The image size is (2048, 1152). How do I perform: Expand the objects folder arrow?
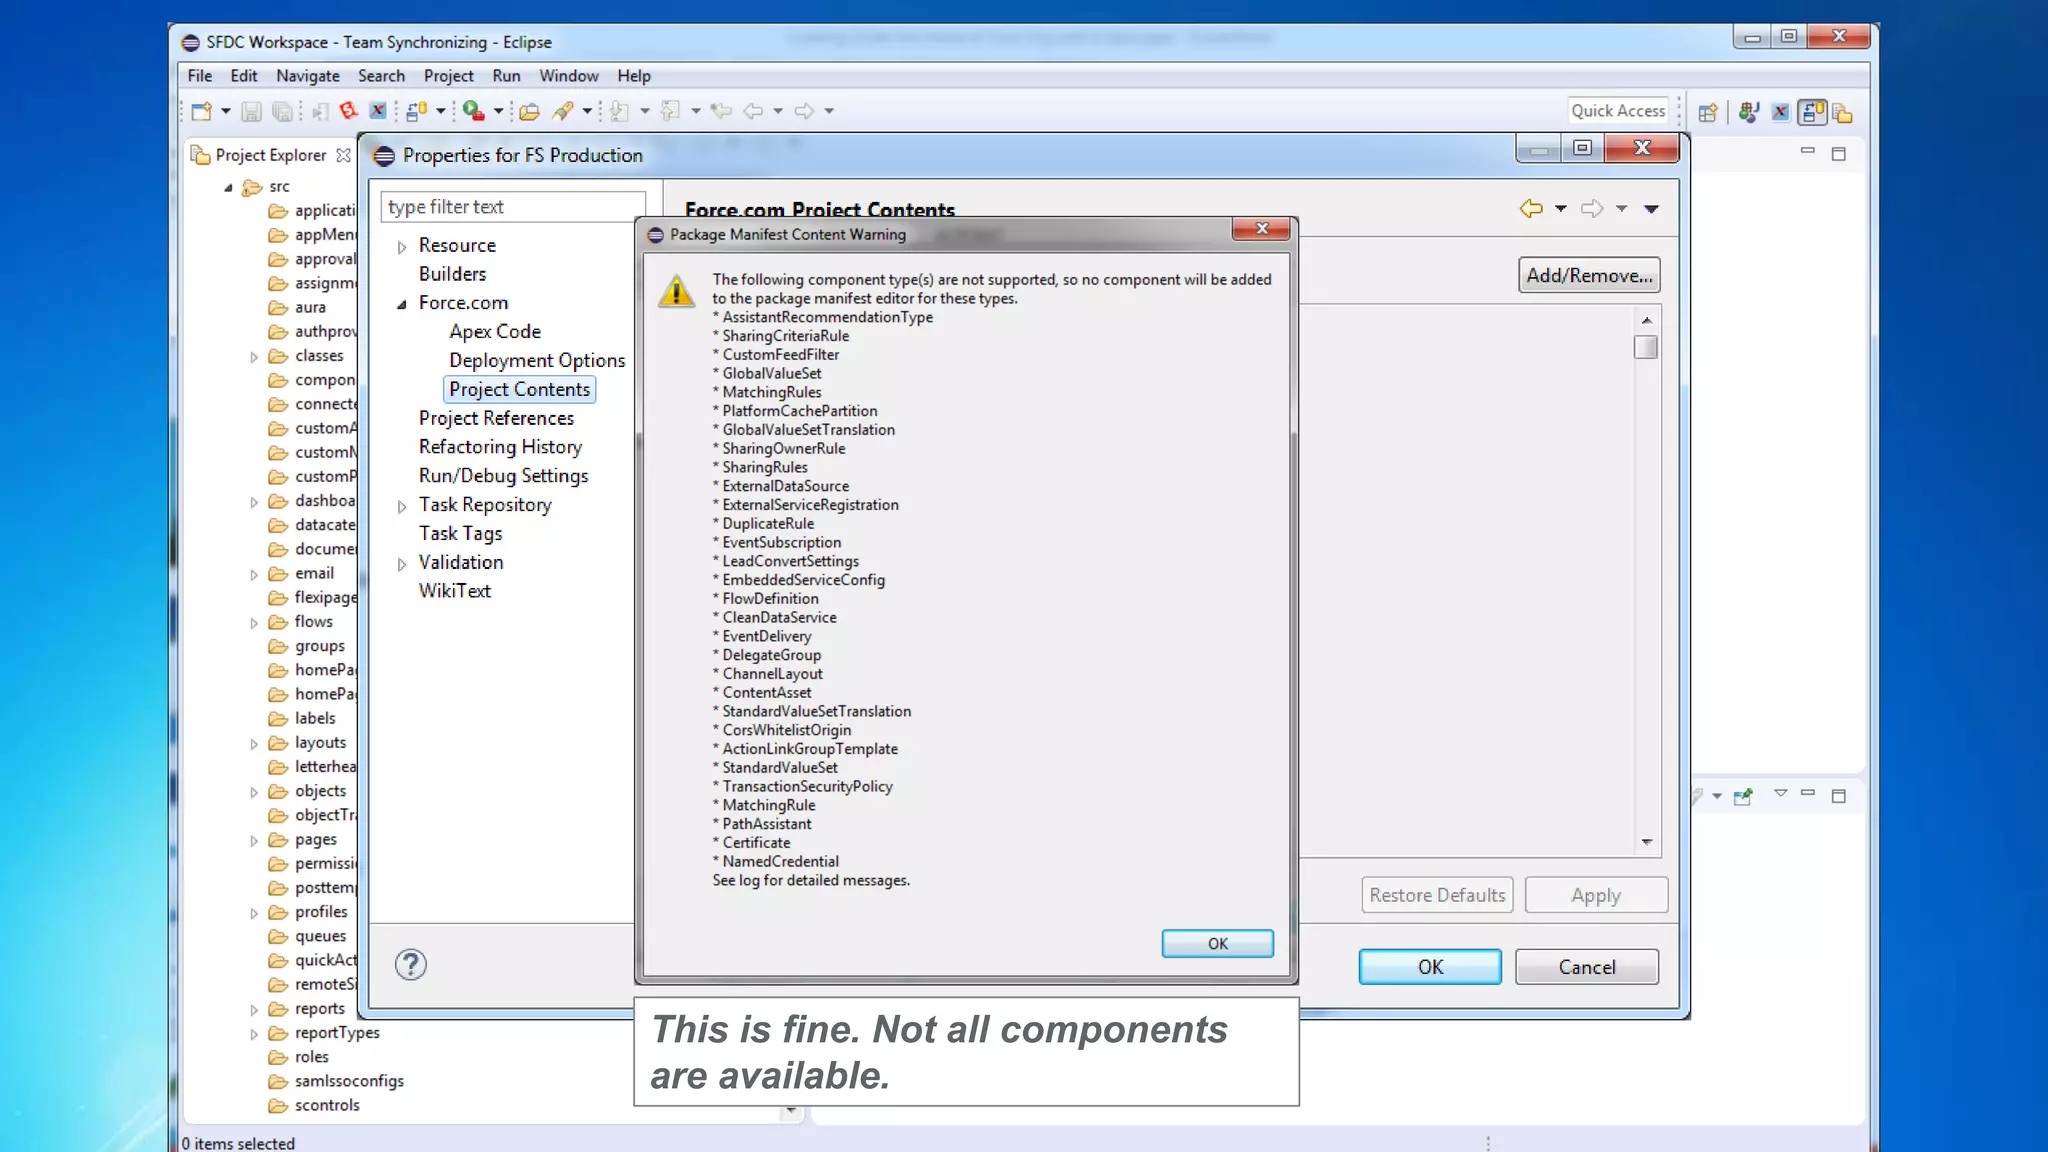pos(254,792)
